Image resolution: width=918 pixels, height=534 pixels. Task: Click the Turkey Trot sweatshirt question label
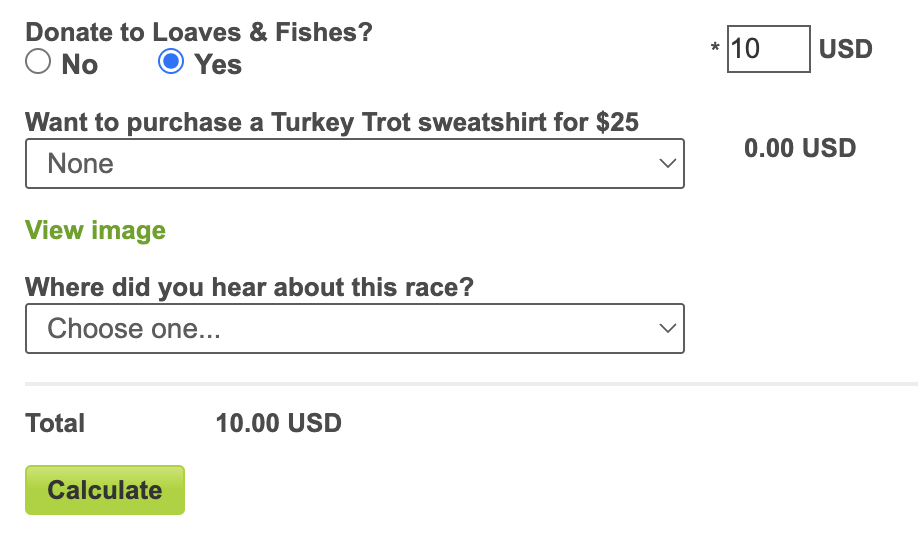(x=332, y=122)
